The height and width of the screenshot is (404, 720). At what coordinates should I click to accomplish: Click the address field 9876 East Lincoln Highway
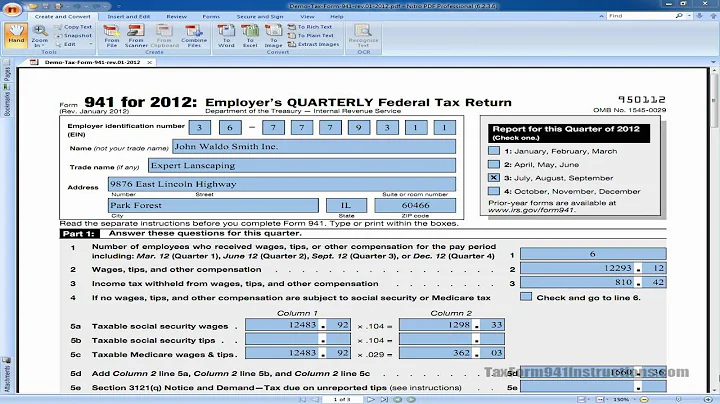pyautogui.click(x=282, y=184)
